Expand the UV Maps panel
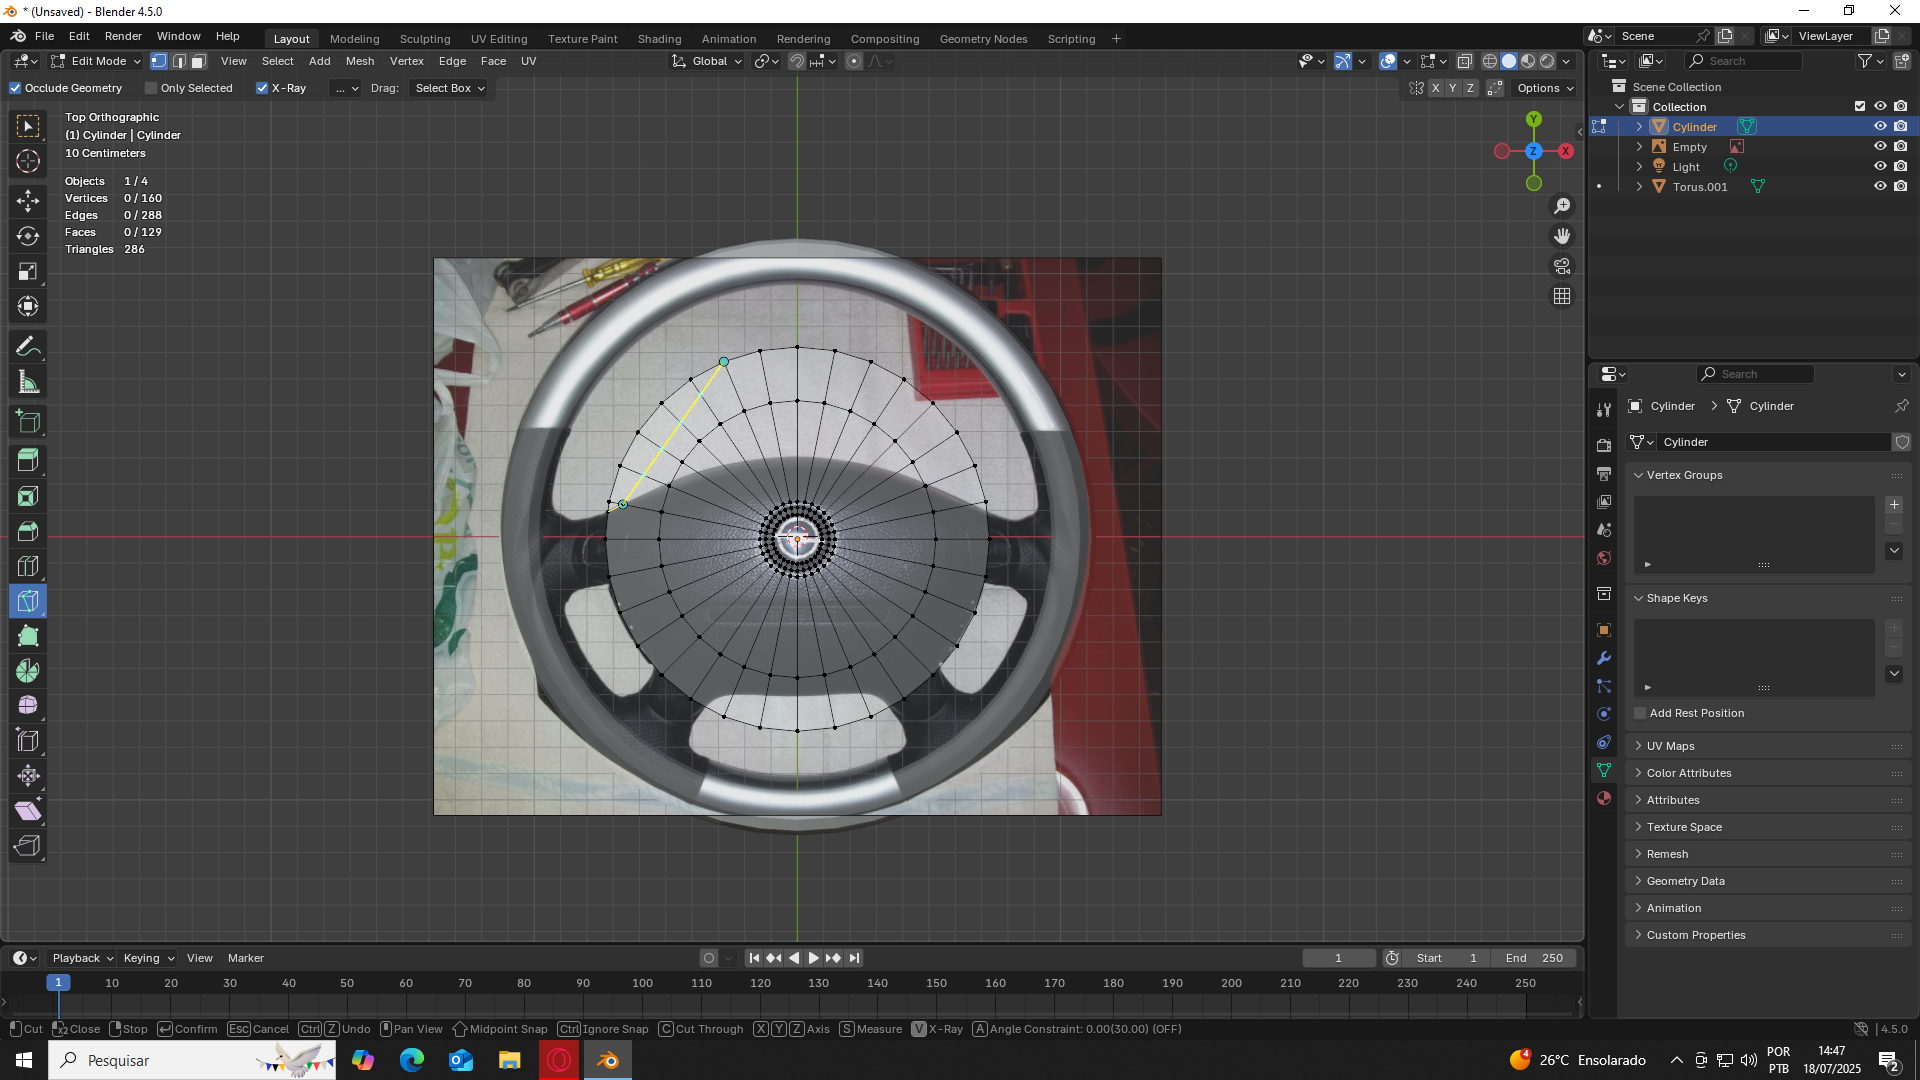The width and height of the screenshot is (1920, 1080). pos(1670,746)
